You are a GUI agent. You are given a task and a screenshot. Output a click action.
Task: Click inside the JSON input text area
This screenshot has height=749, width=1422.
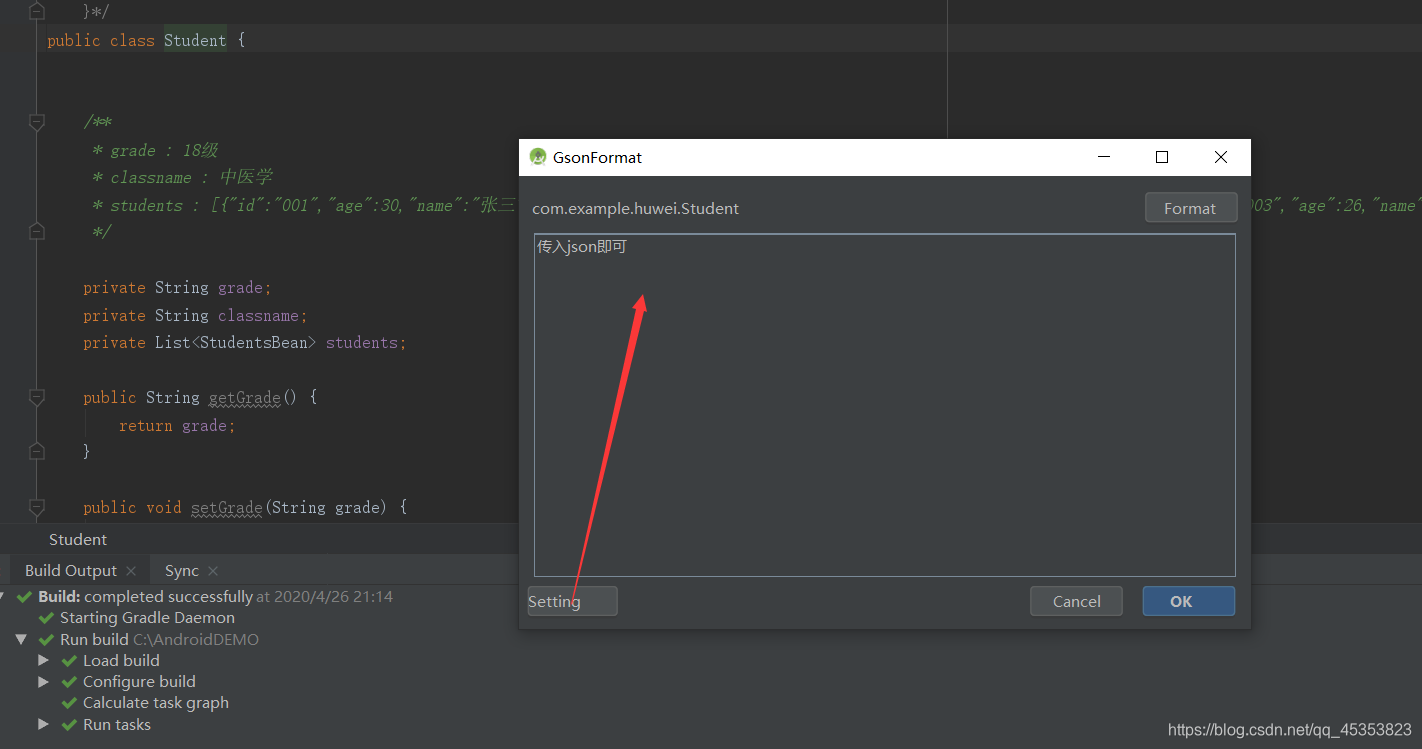click(x=884, y=405)
